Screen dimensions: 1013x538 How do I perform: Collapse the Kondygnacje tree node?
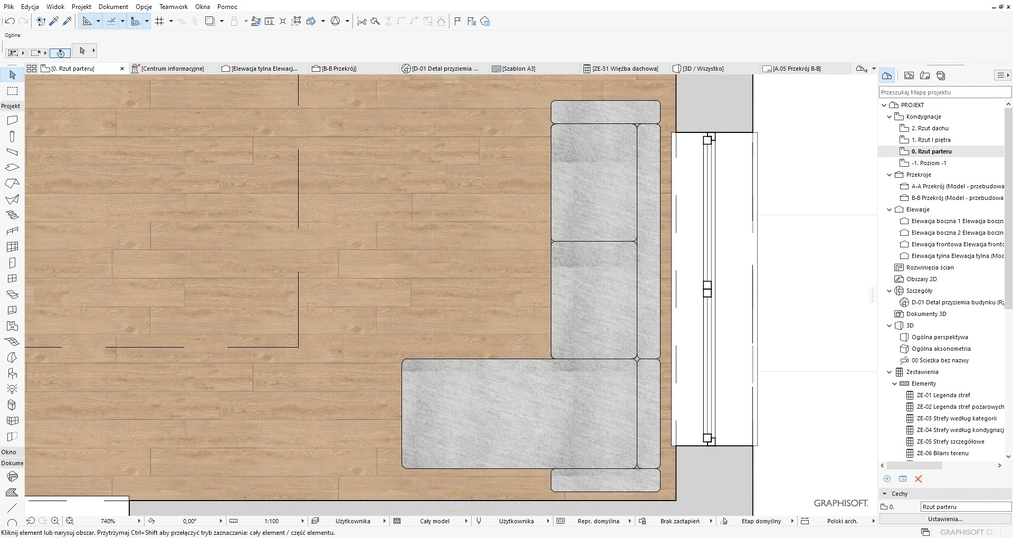889,117
